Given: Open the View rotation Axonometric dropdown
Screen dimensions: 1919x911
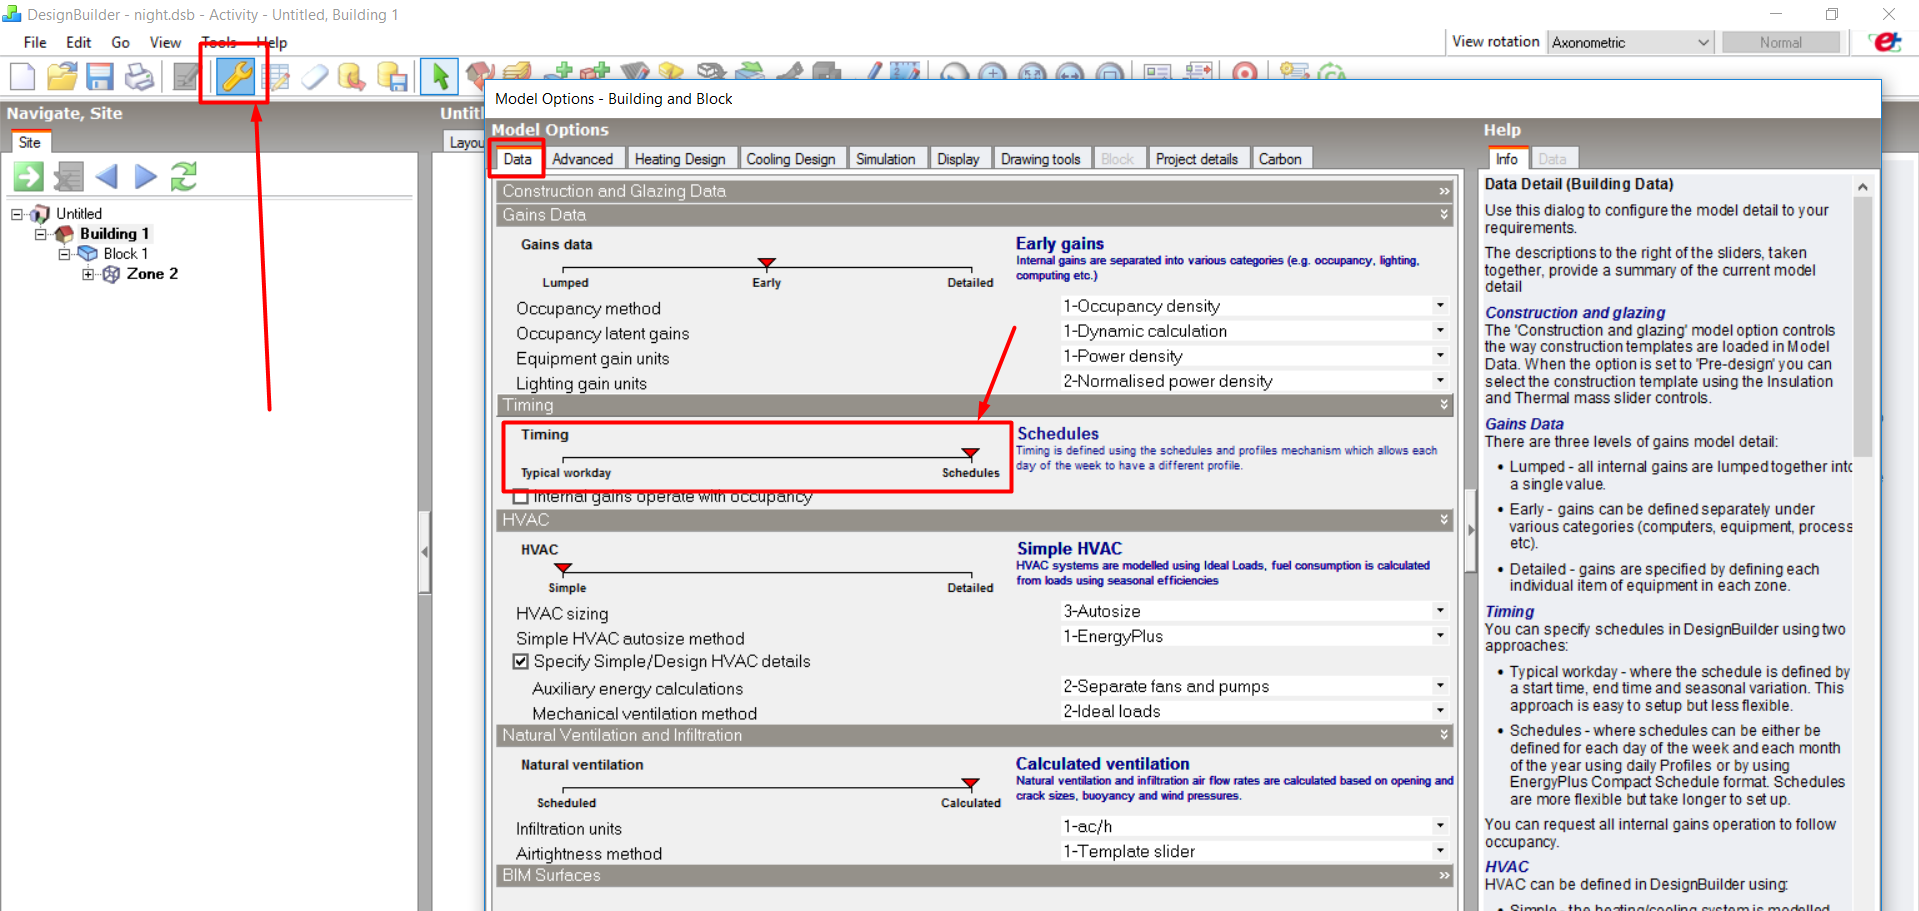Looking at the screenshot, I should tap(1631, 42).
